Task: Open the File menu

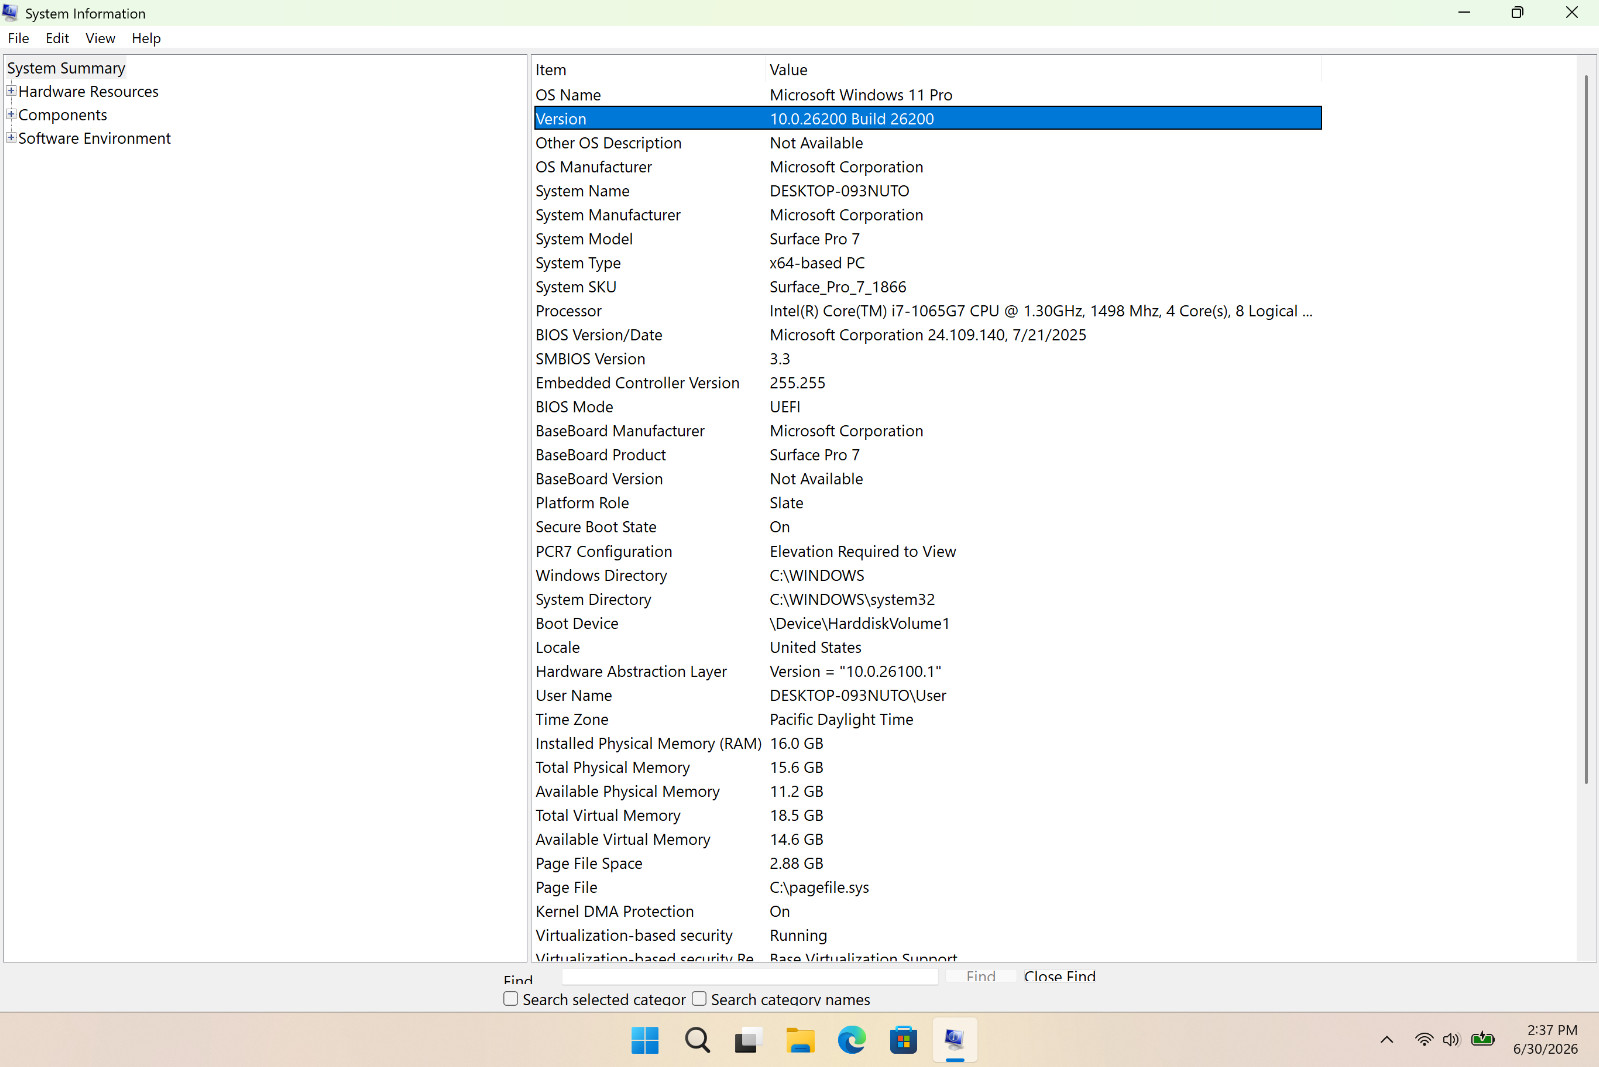Action: pos(18,38)
